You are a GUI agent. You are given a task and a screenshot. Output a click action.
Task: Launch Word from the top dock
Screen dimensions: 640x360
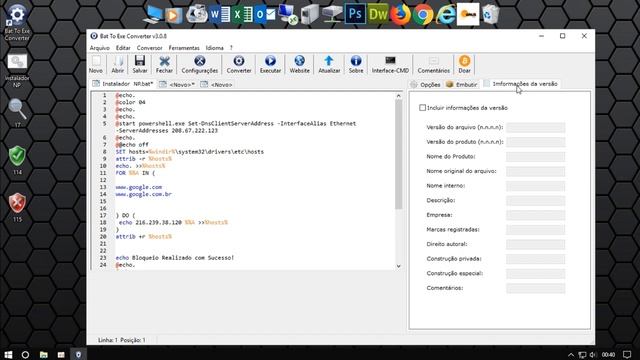tap(220, 14)
